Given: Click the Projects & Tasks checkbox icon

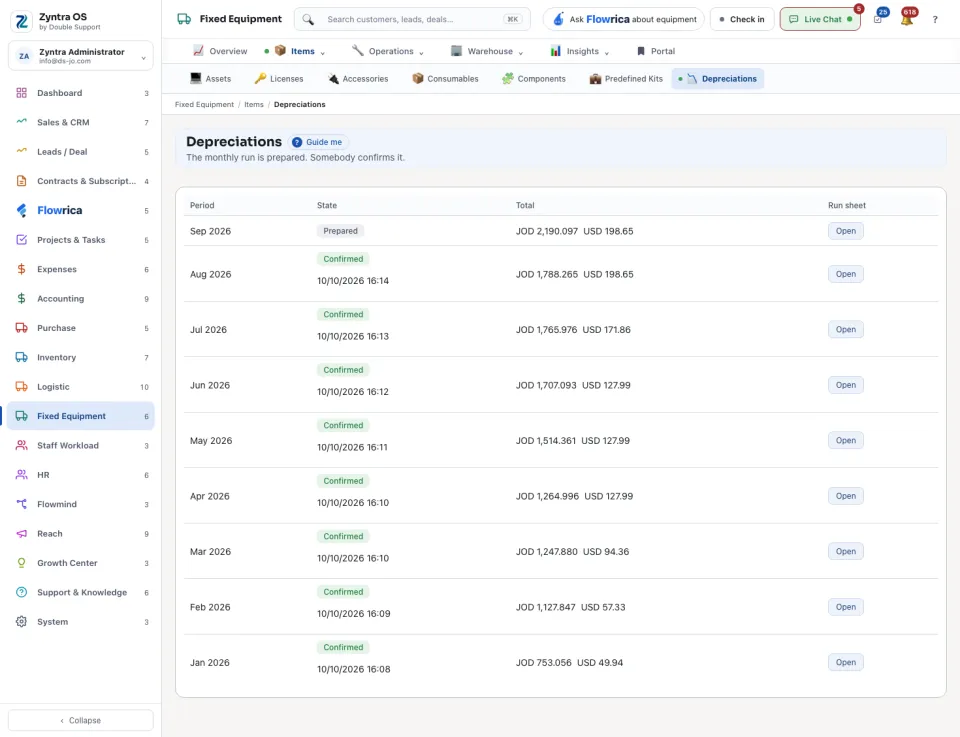Looking at the screenshot, I should [x=21, y=240].
